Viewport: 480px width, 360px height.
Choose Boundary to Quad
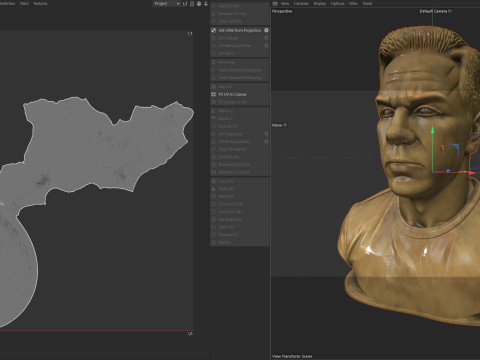[x=240, y=172]
